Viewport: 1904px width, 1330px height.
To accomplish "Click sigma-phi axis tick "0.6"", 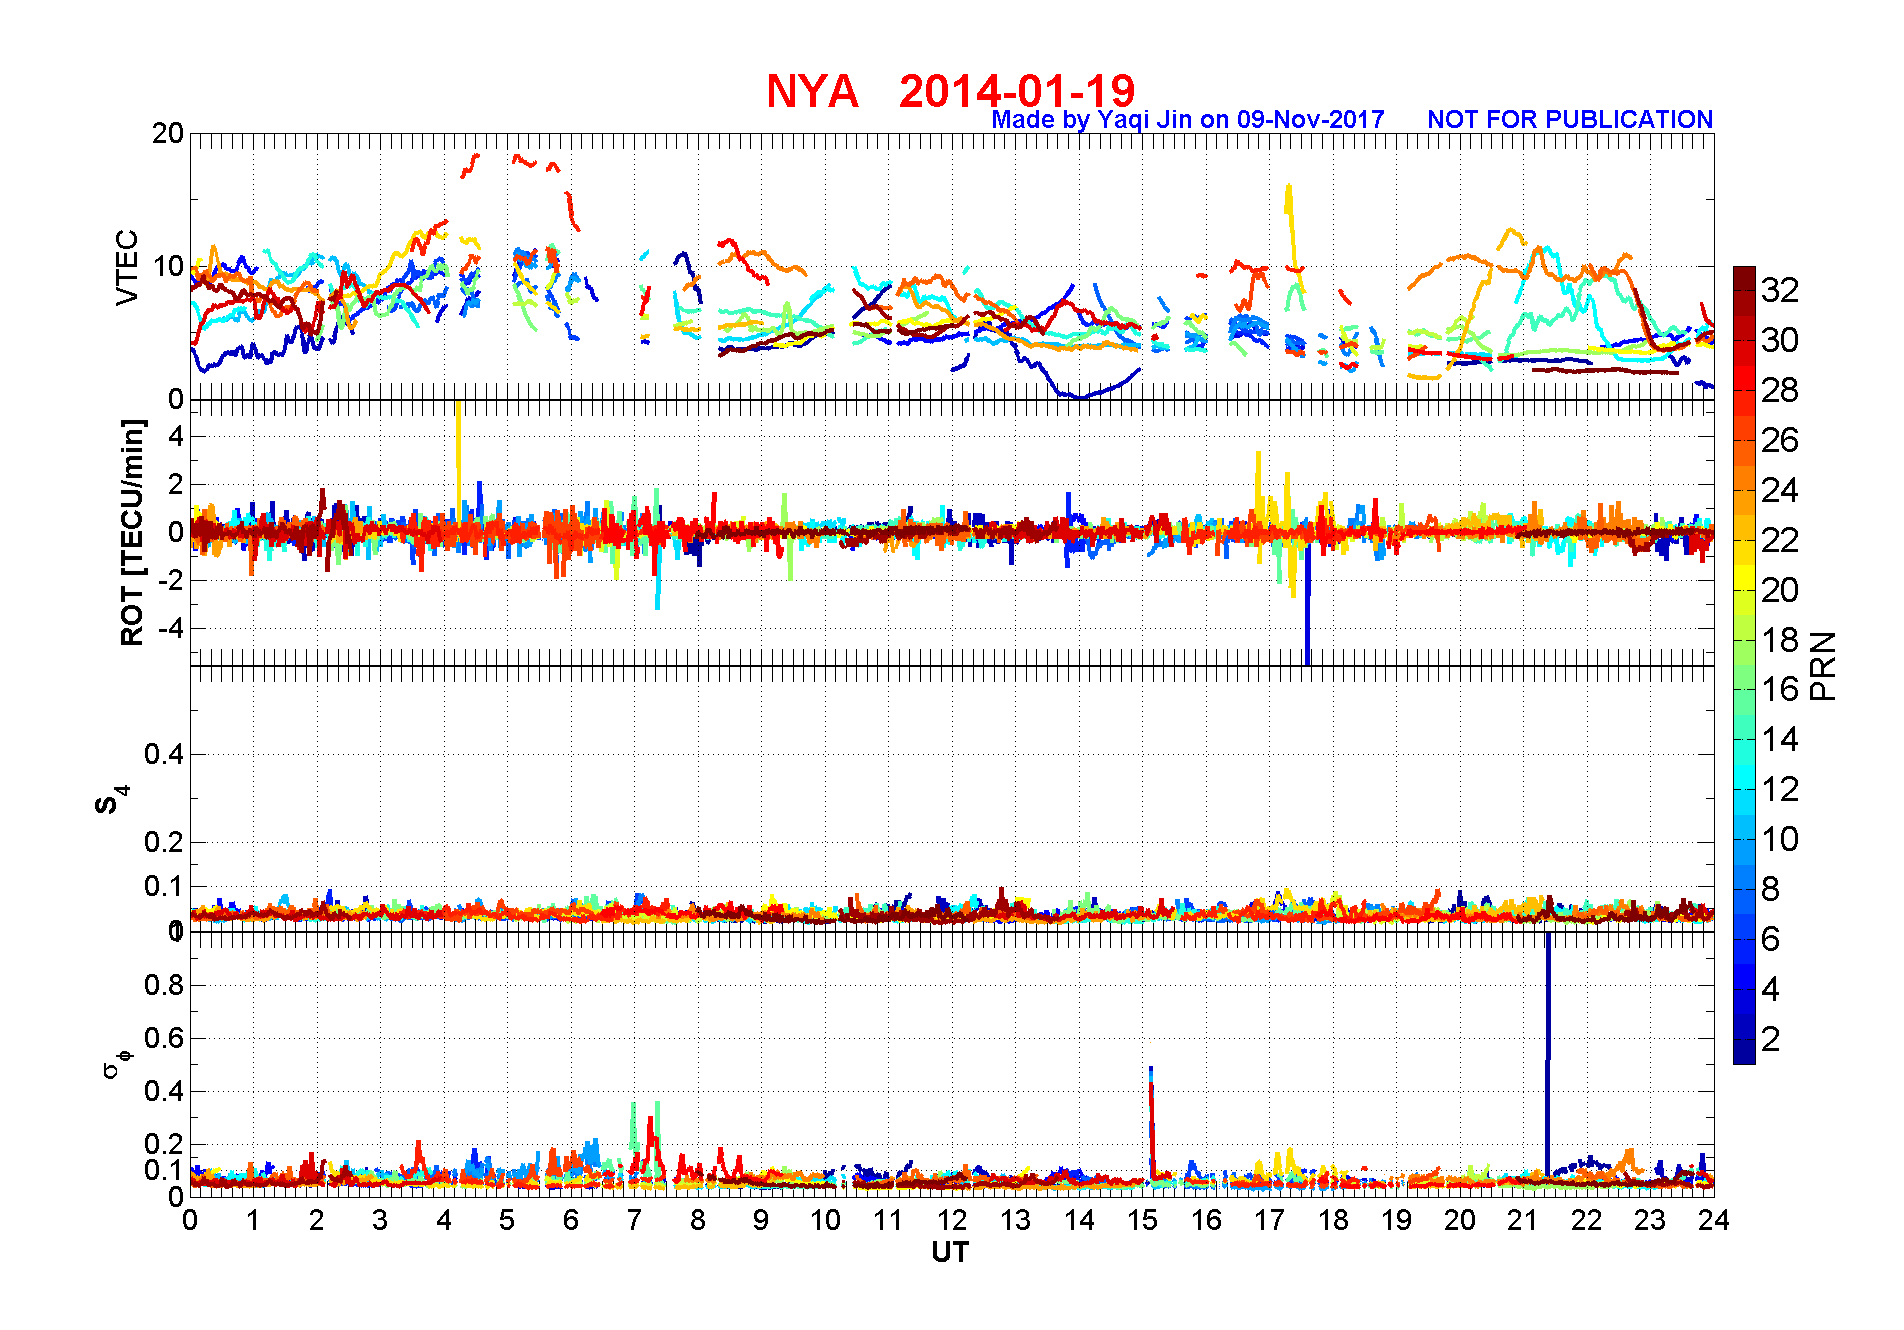I will tap(164, 1038).
